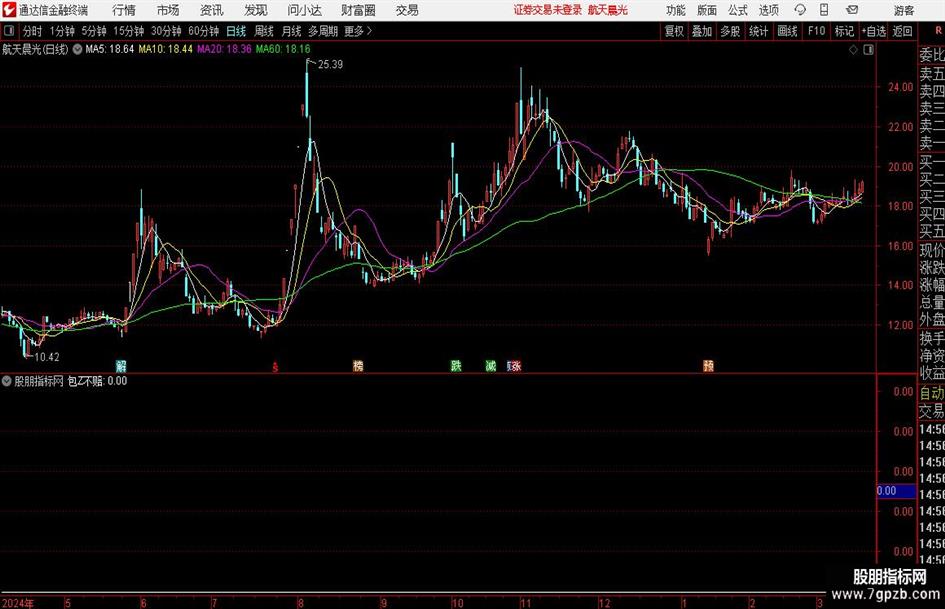
Task: Switch to the 周线 weekly tab
Action: 263,31
